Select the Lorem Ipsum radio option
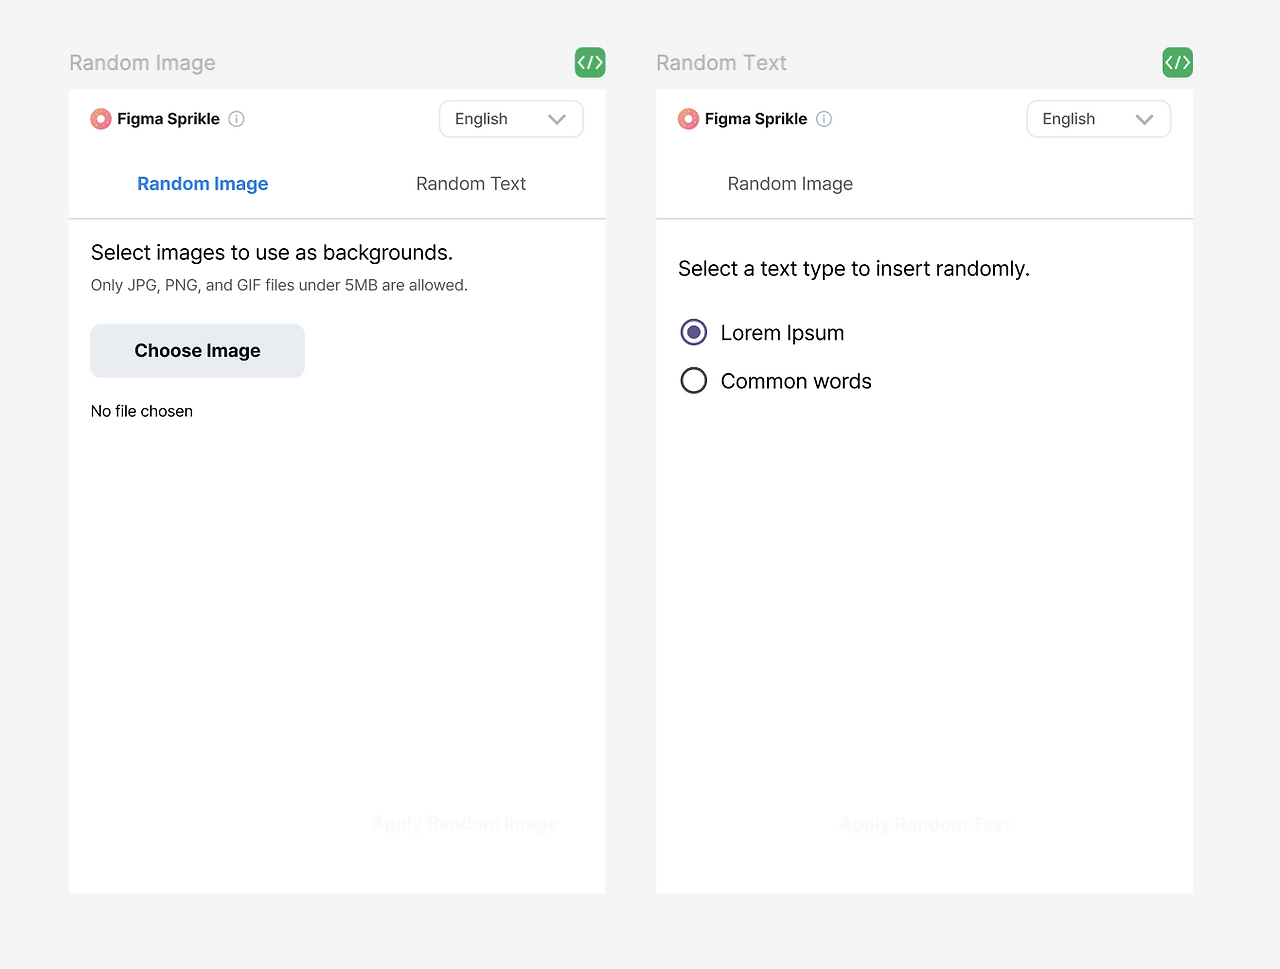 pos(694,332)
